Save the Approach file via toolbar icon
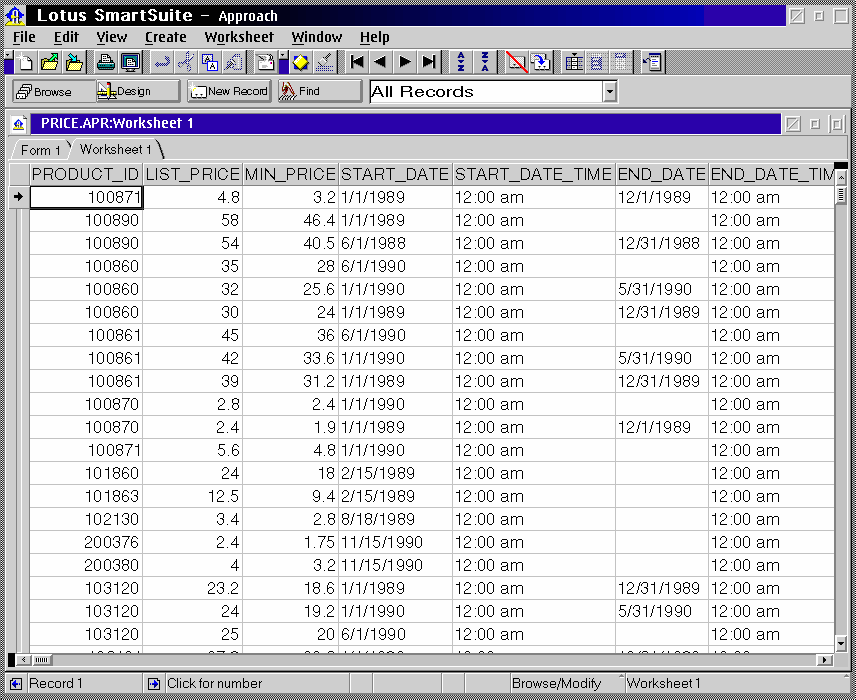 74,62
